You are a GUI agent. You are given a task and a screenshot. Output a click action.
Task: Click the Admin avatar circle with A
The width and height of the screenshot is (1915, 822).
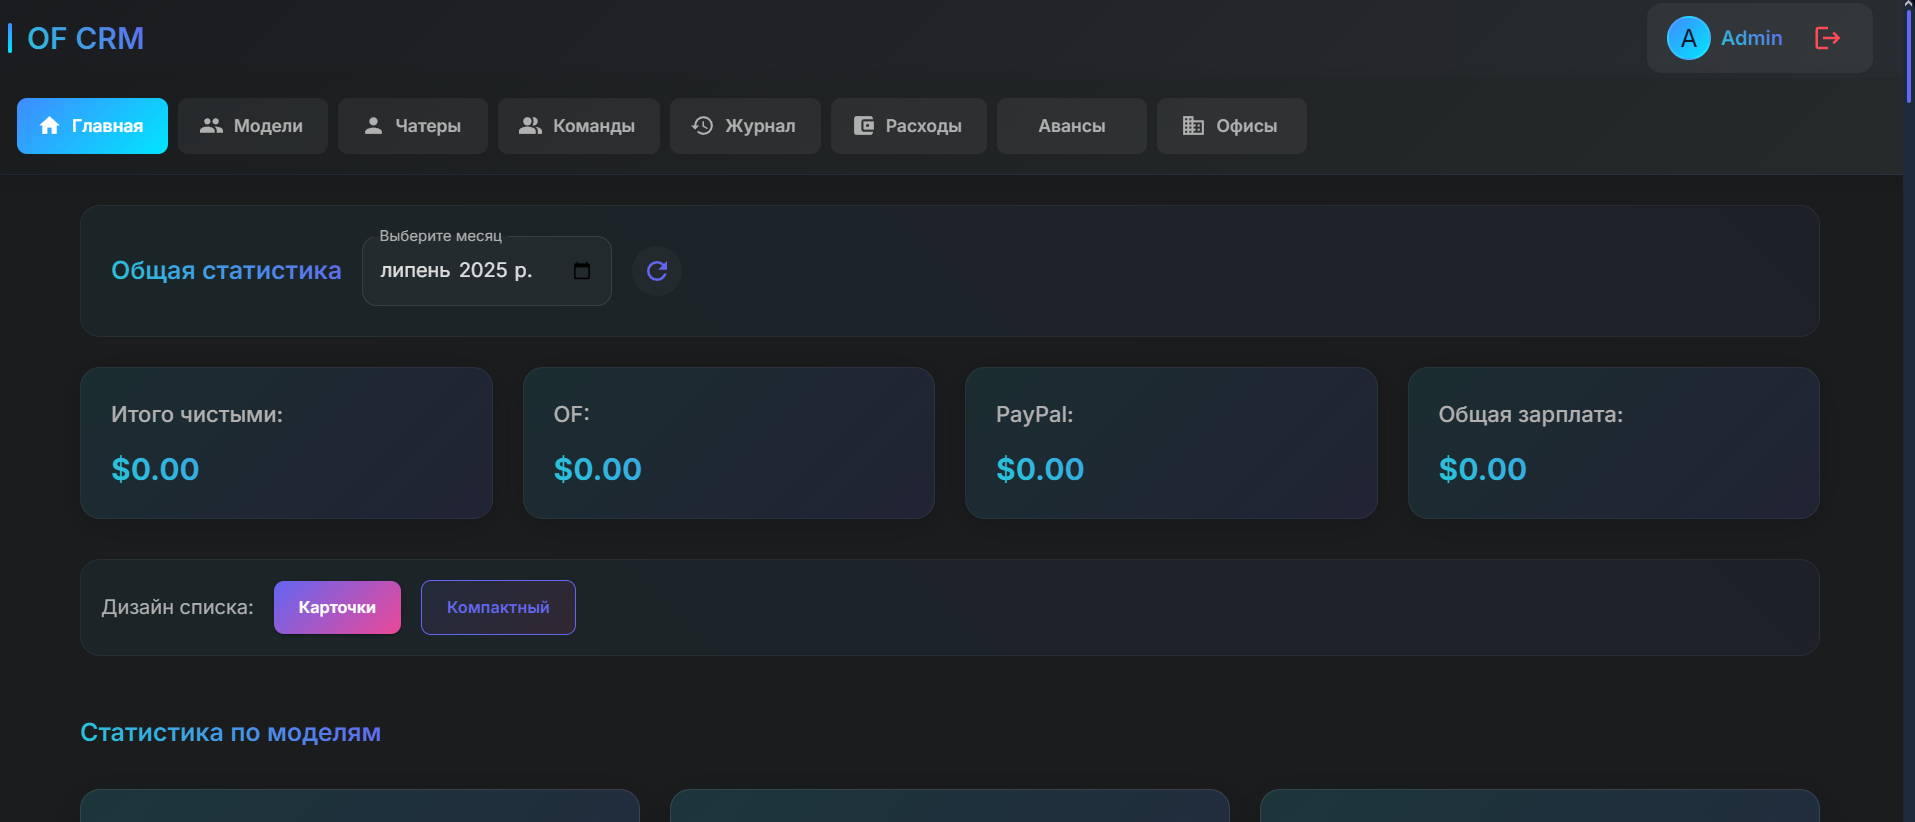[1689, 38]
